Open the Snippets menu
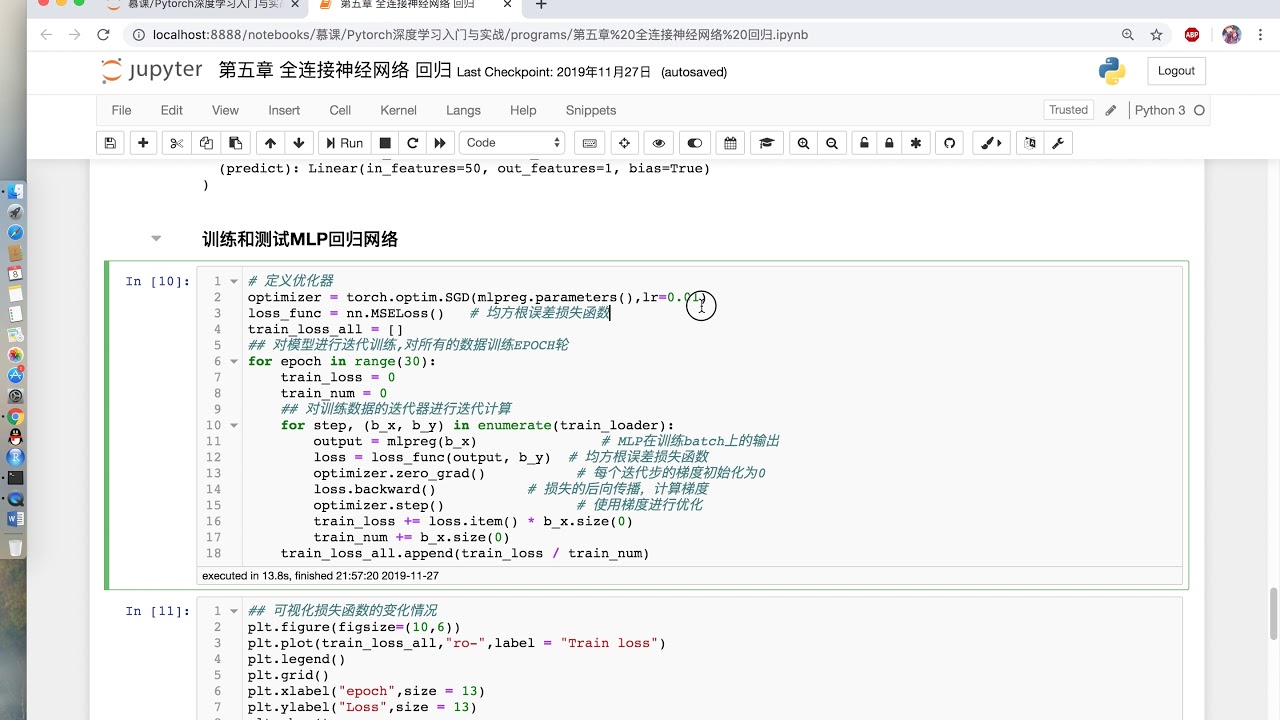The height and width of the screenshot is (720, 1280). [591, 110]
